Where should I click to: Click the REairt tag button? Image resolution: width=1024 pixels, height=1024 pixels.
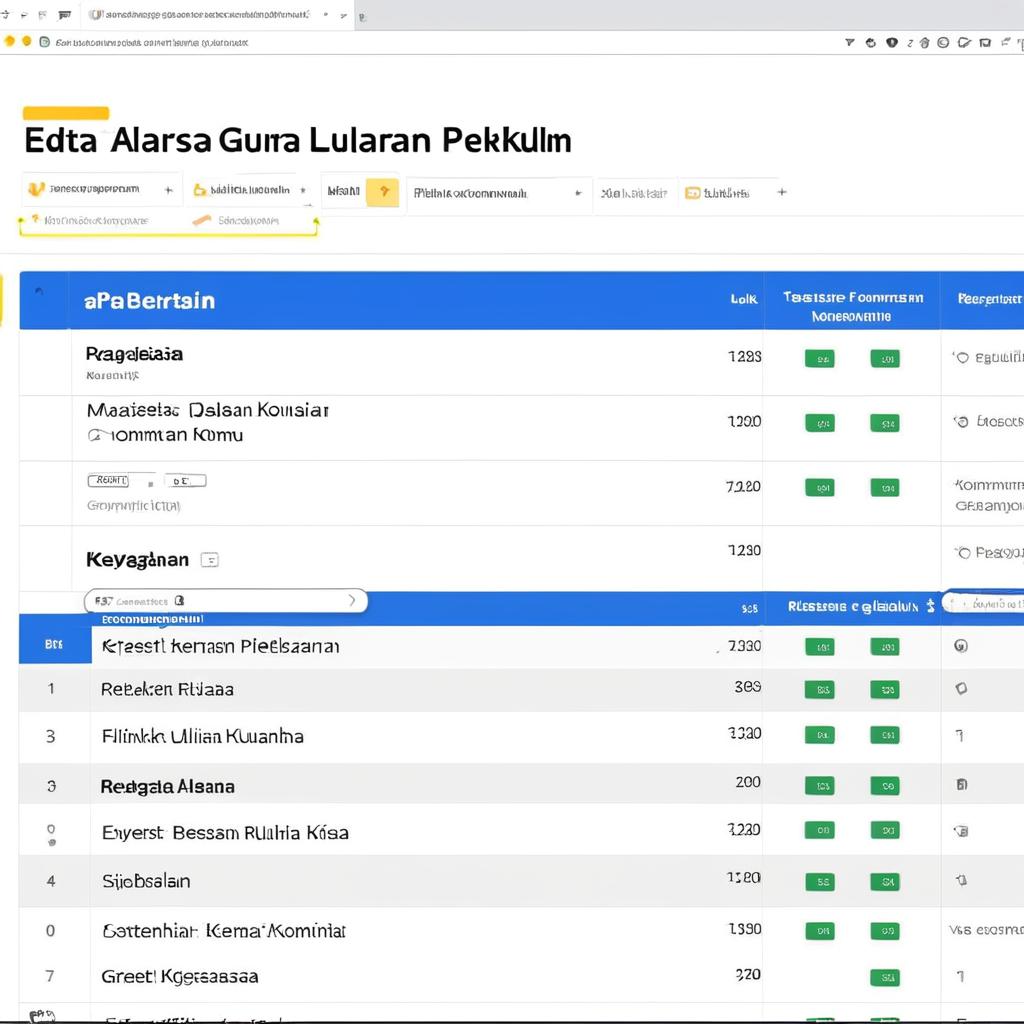click(108, 481)
